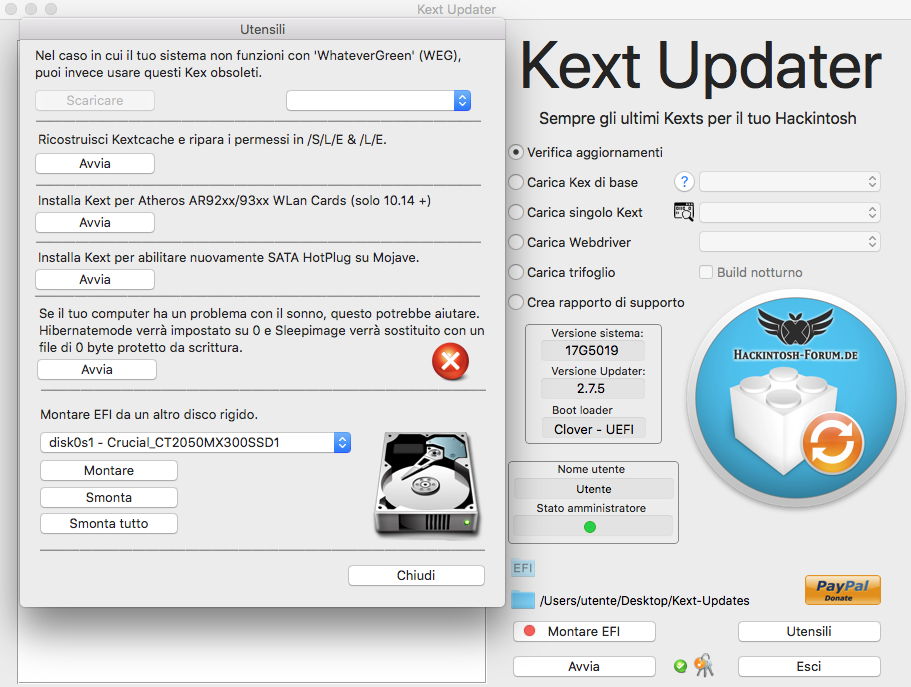The width and height of the screenshot is (911, 687).
Task: Click the Updater version value 2.7.5
Action: click(x=592, y=388)
